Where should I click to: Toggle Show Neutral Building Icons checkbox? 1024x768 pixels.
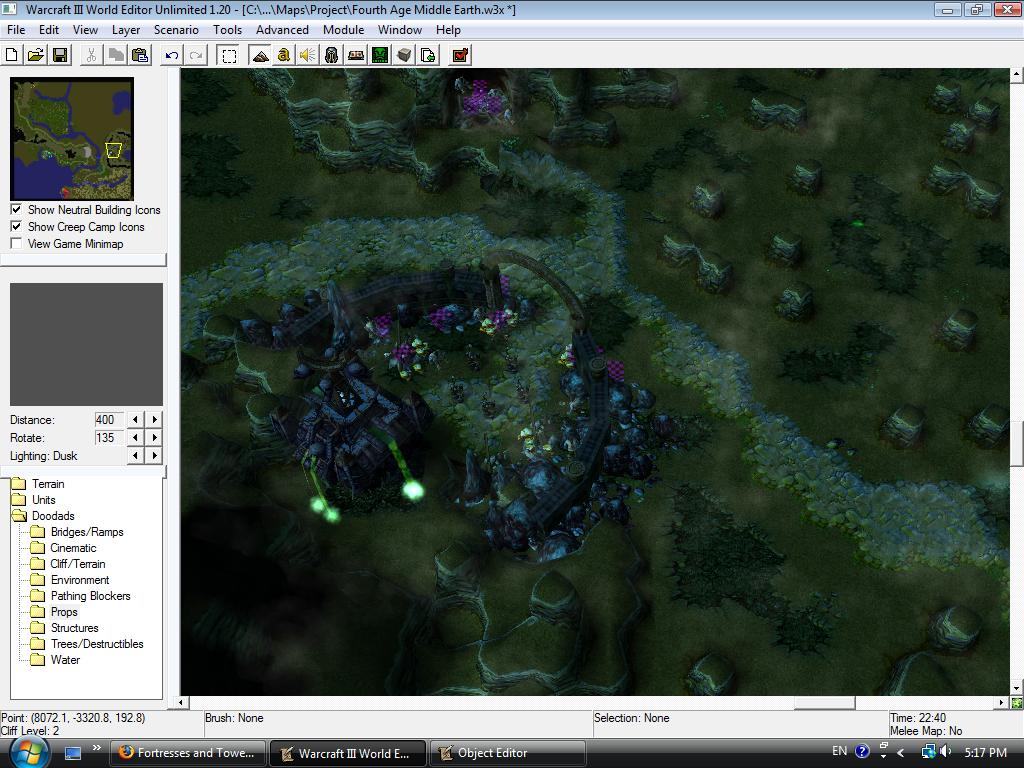coord(16,210)
